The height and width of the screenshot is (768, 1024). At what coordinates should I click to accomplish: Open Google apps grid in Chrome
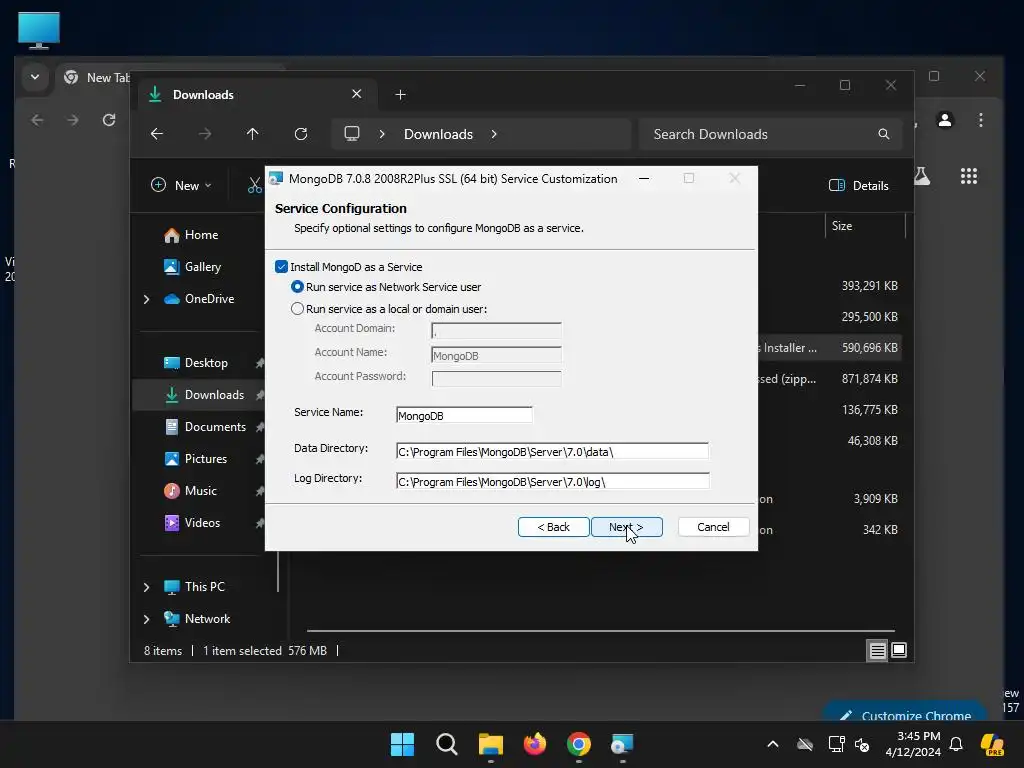(x=969, y=176)
